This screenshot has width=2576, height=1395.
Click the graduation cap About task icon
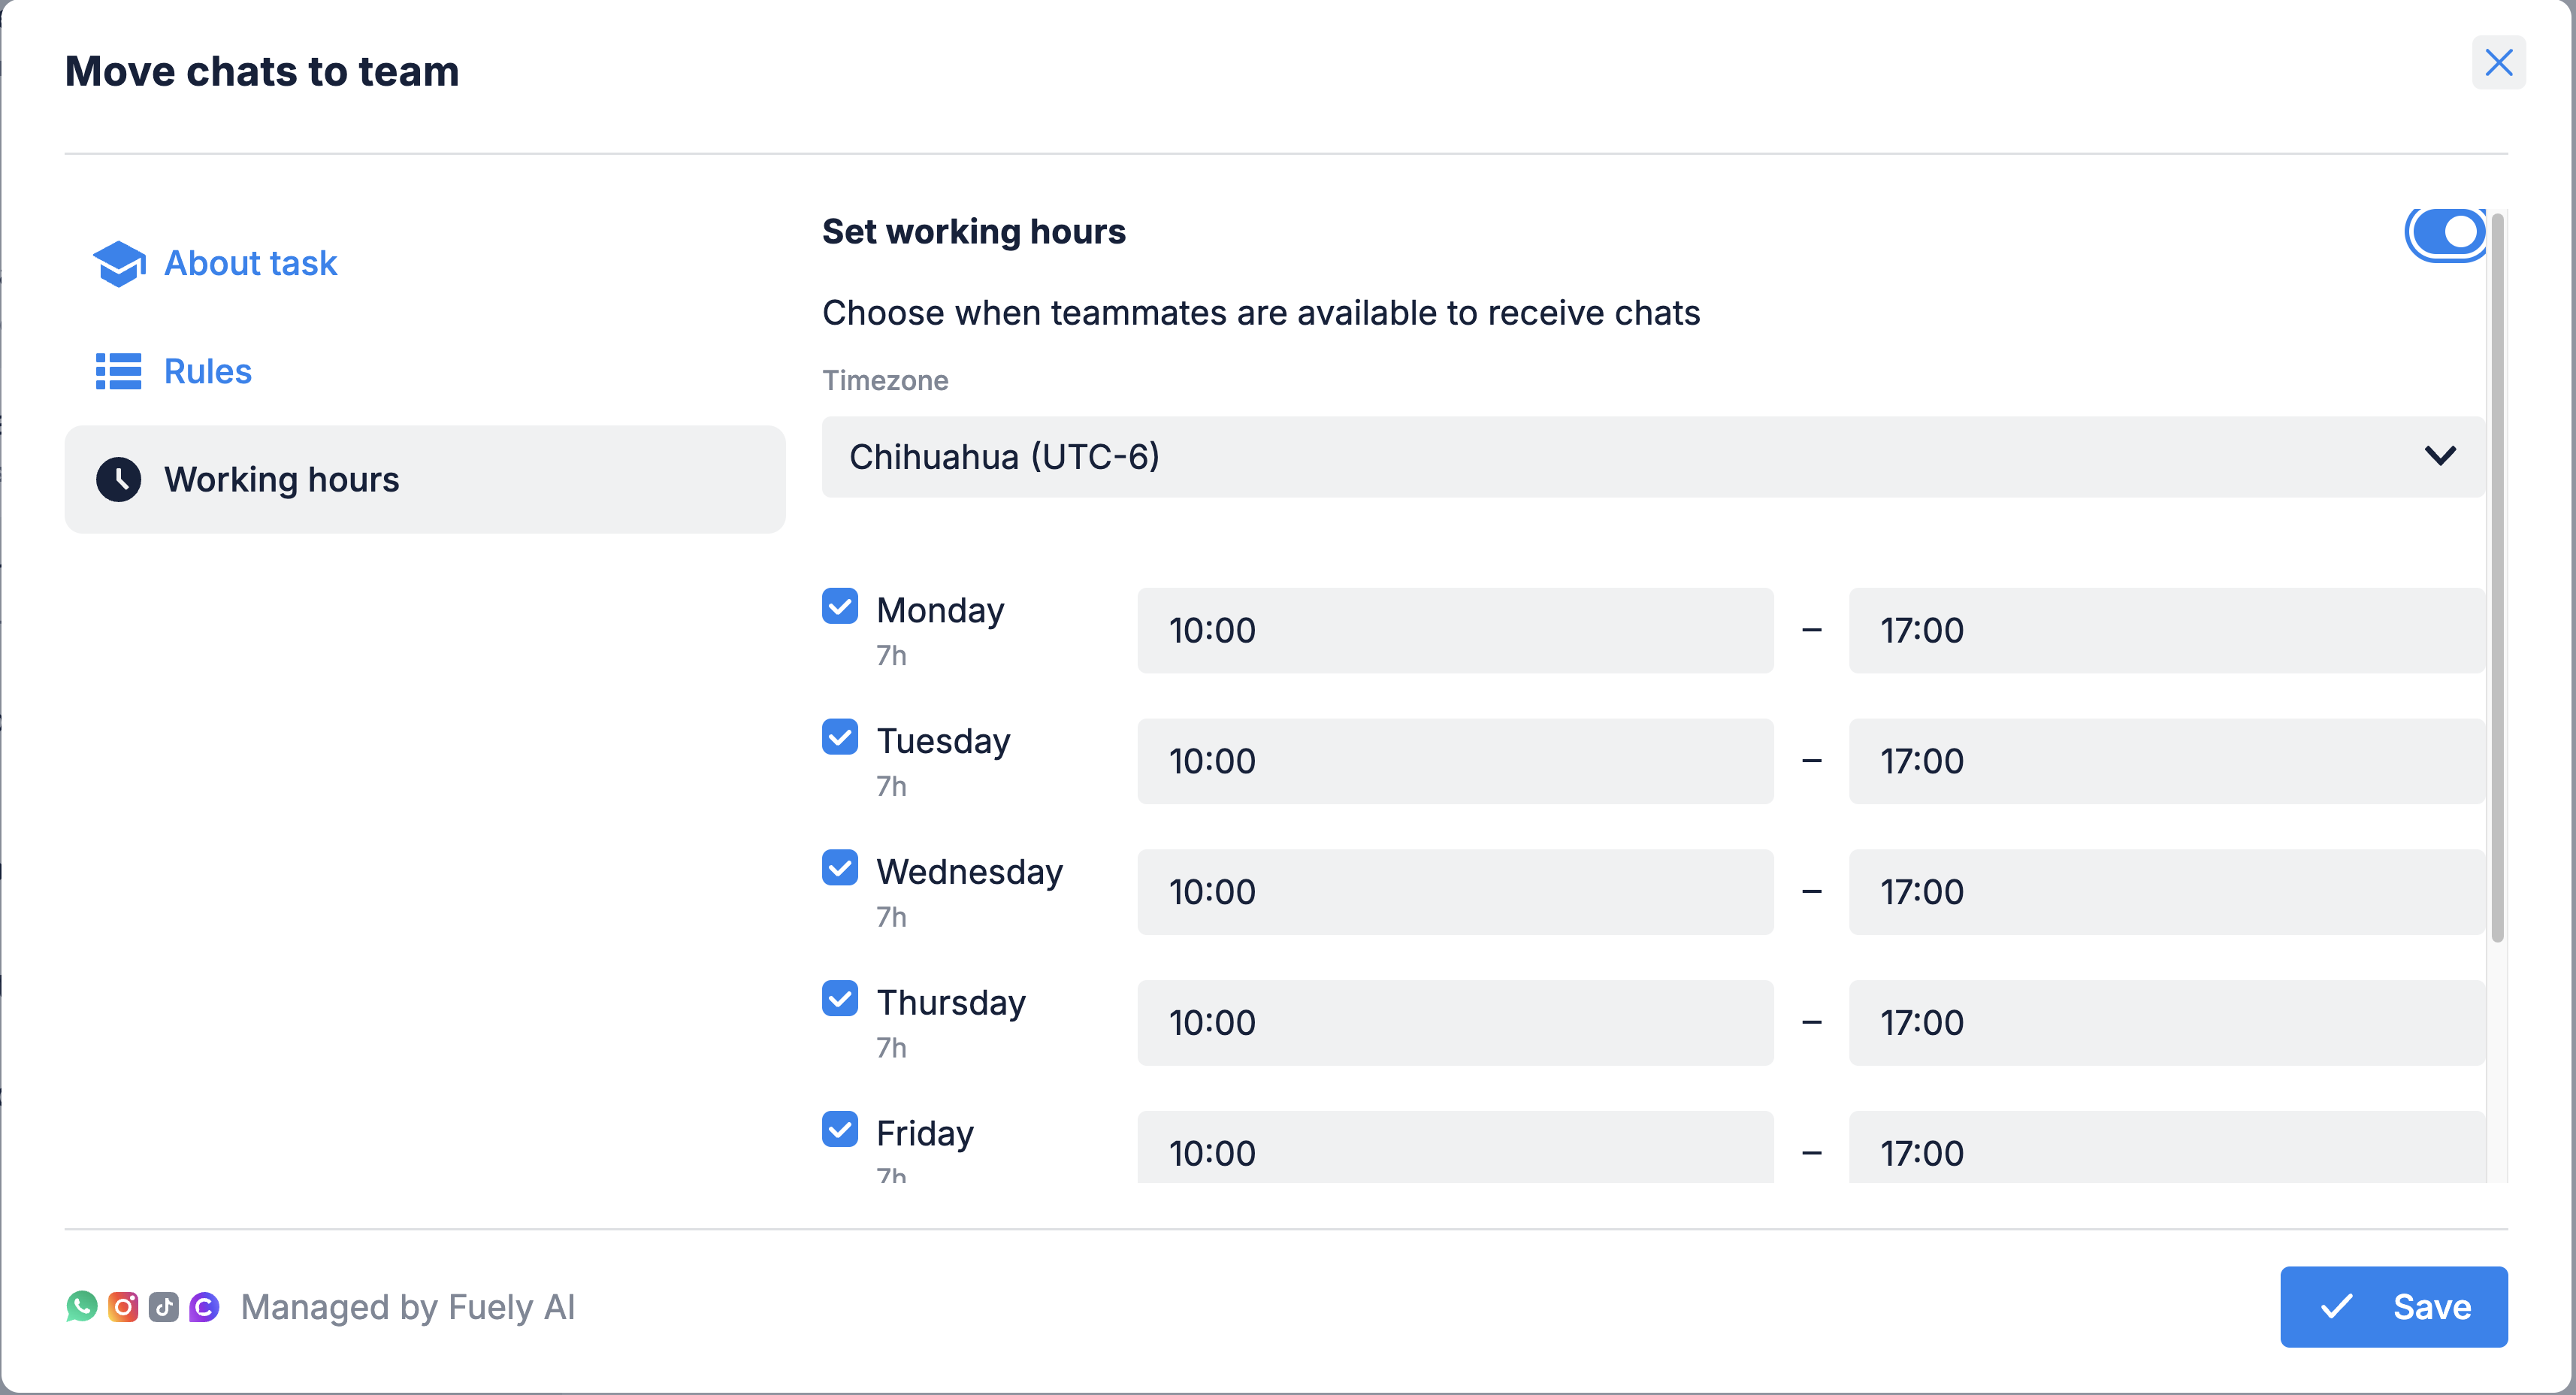[119, 263]
